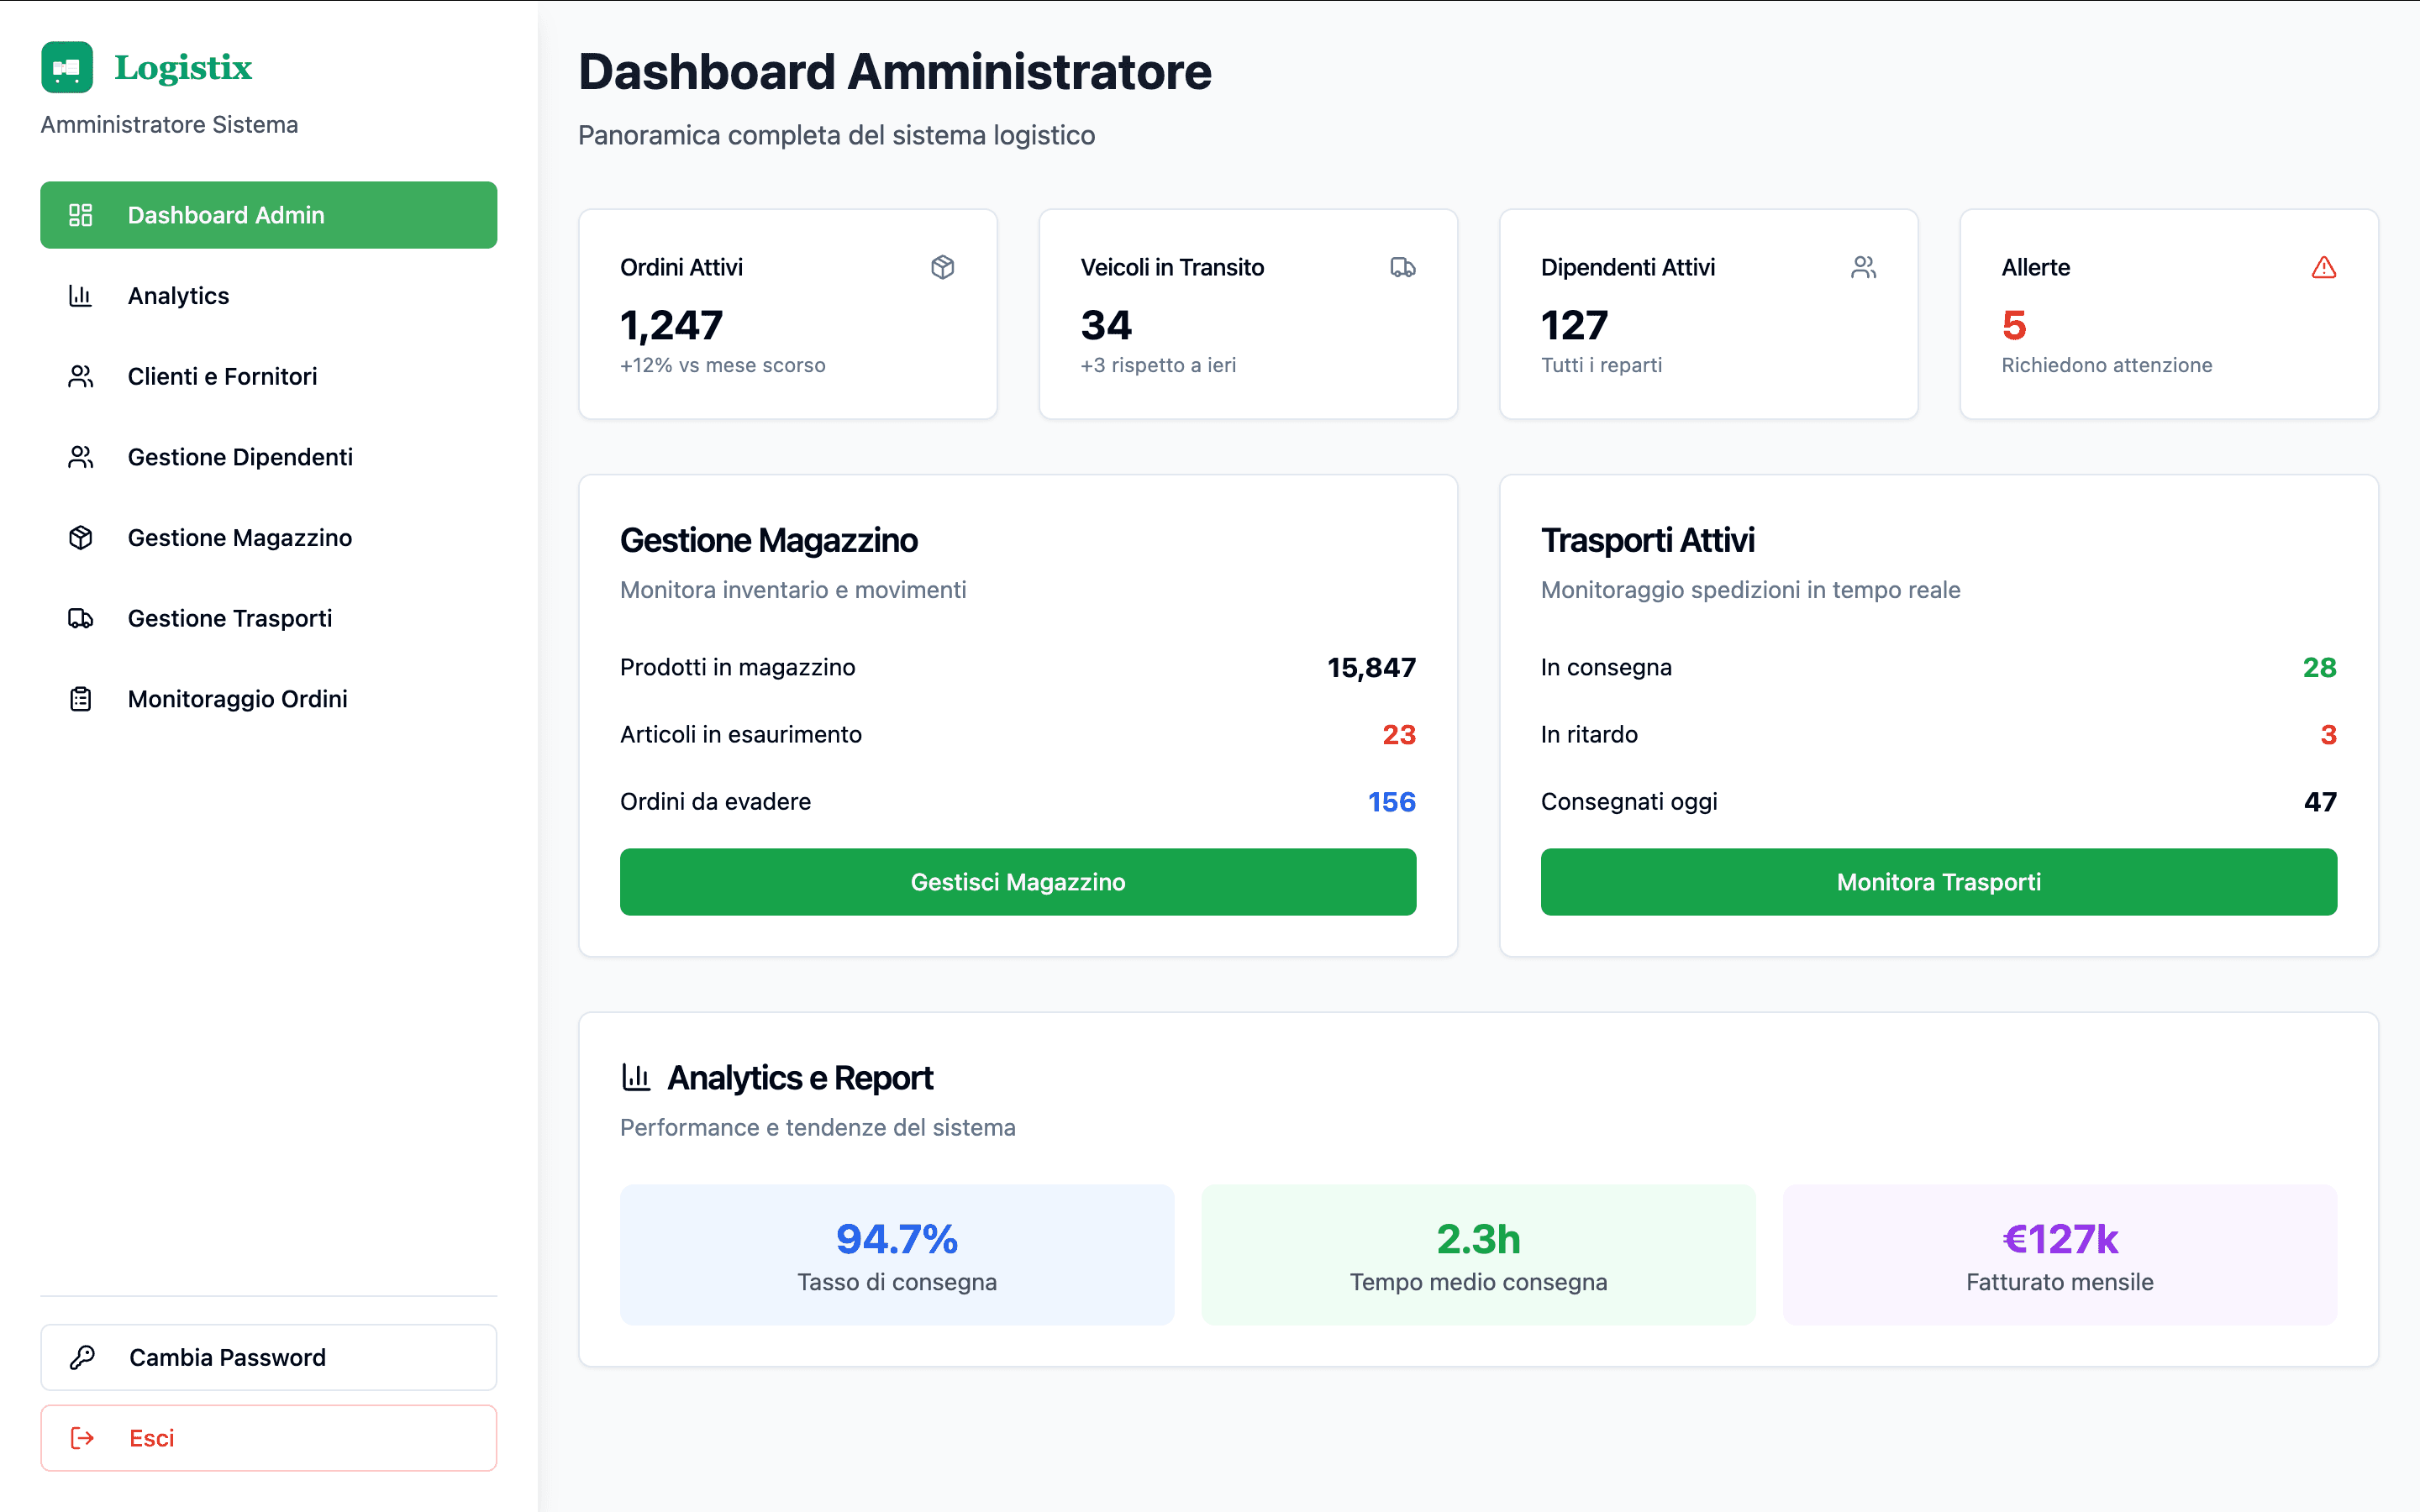Click the package icon in Ordini Attivi card

(943, 267)
